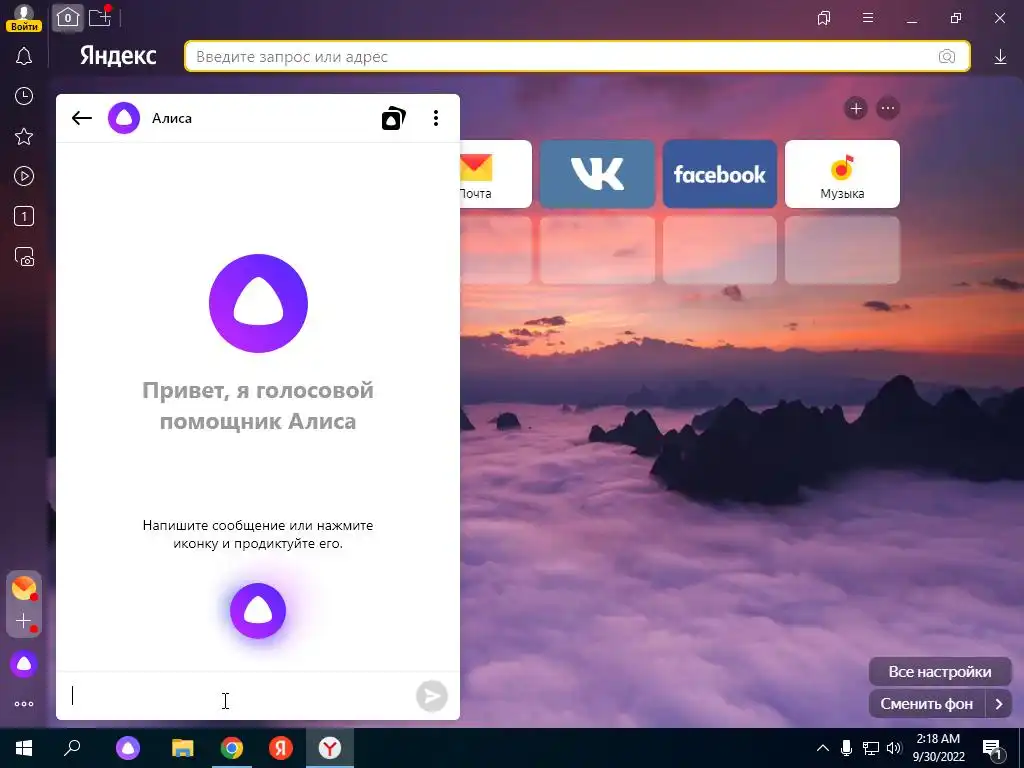
Task: Add a service with sidebar plus icon
Action: click(24, 621)
